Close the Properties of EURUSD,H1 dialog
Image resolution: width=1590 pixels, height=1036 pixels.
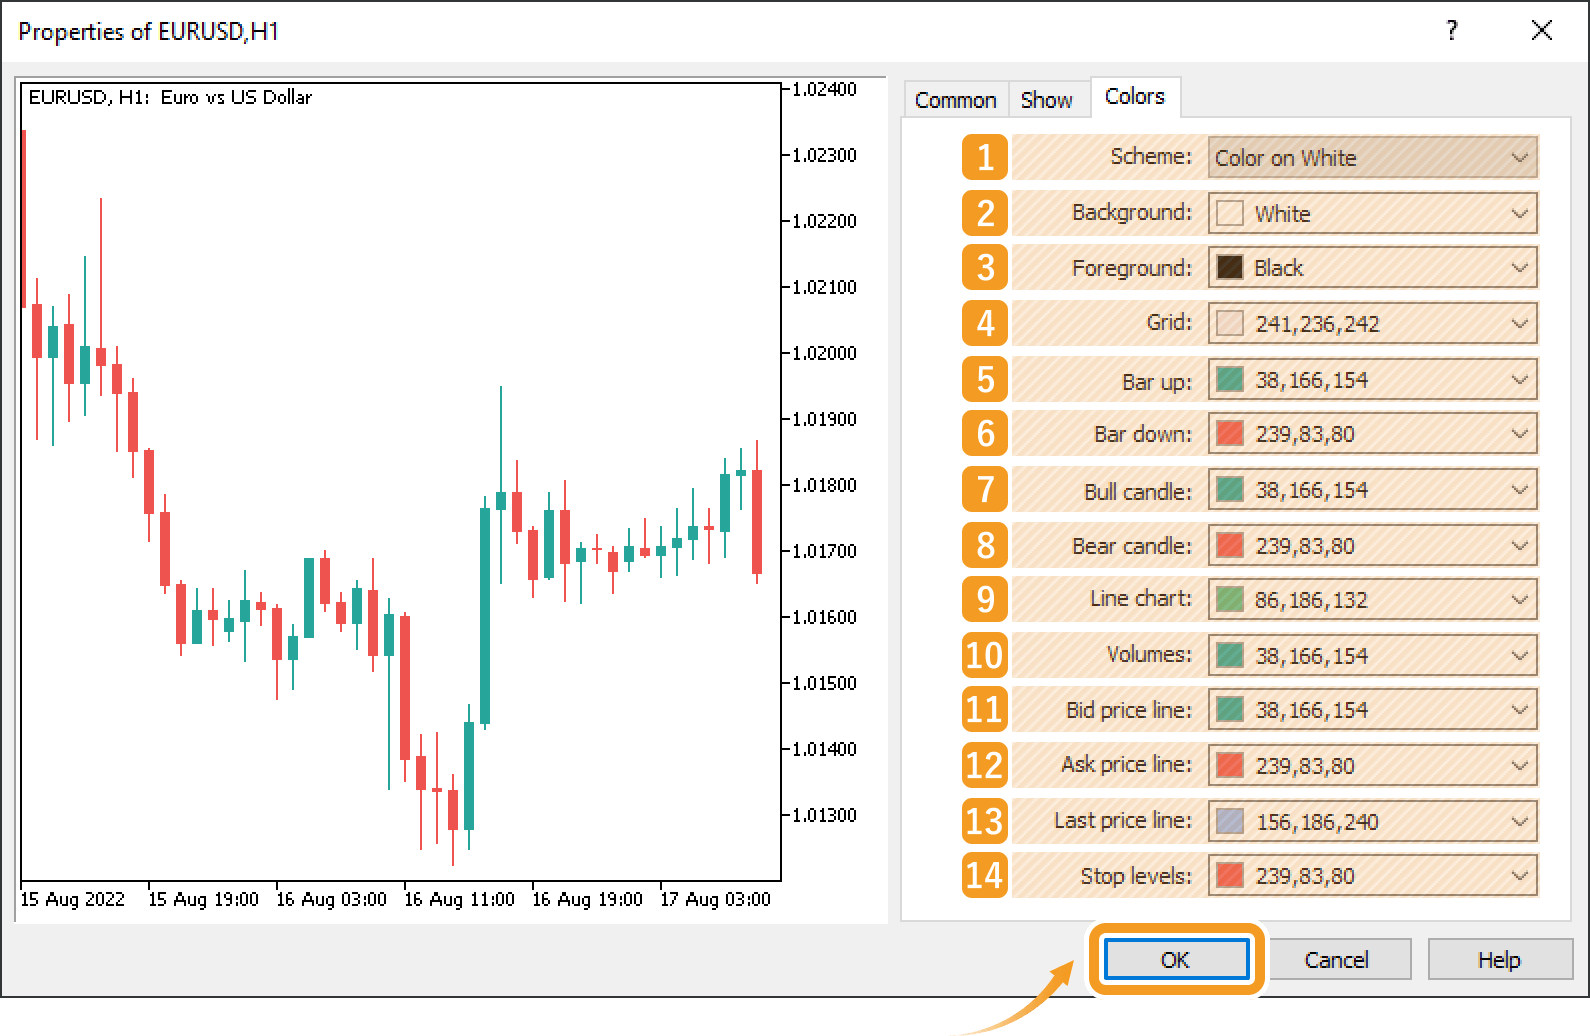[x=1541, y=31]
